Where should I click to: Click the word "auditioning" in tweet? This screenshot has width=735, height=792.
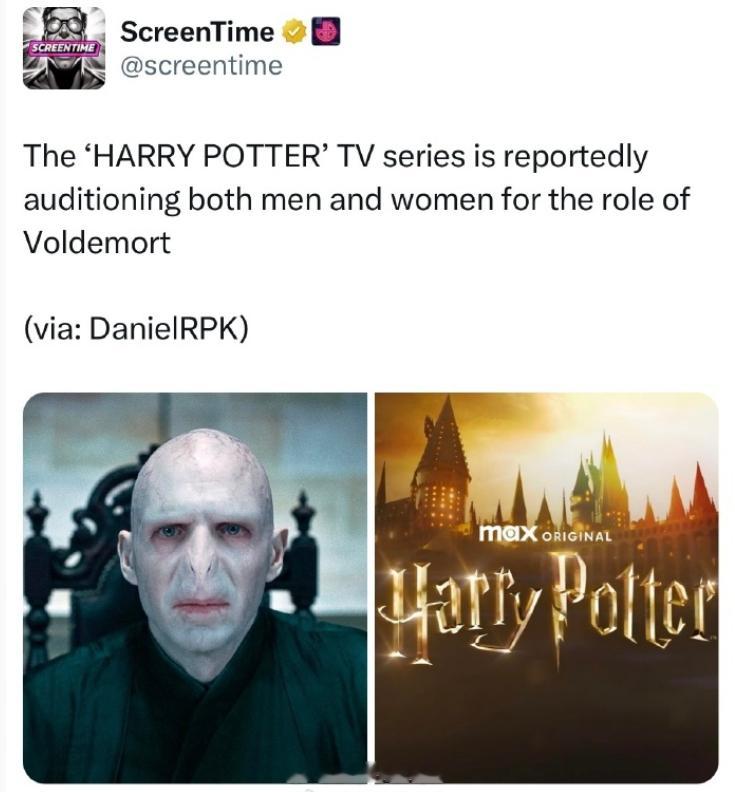click(102, 200)
